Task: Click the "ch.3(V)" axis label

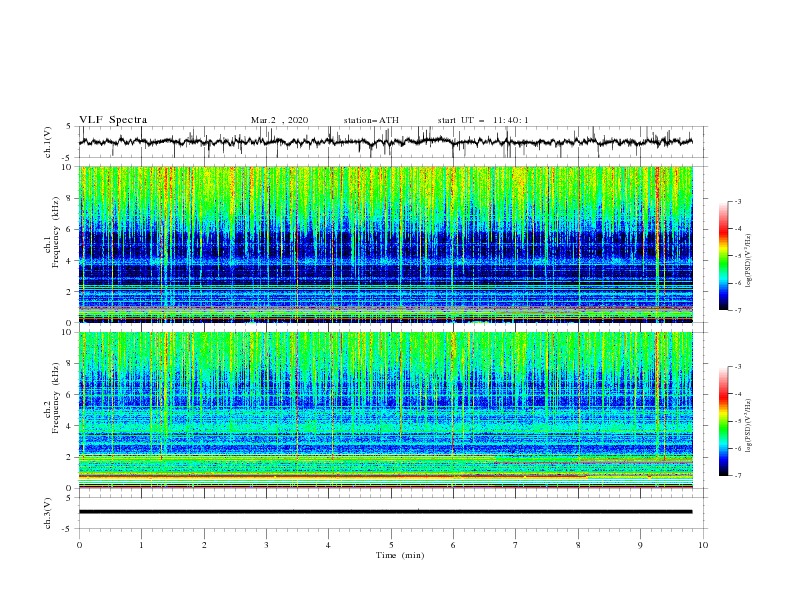Action: pos(48,513)
